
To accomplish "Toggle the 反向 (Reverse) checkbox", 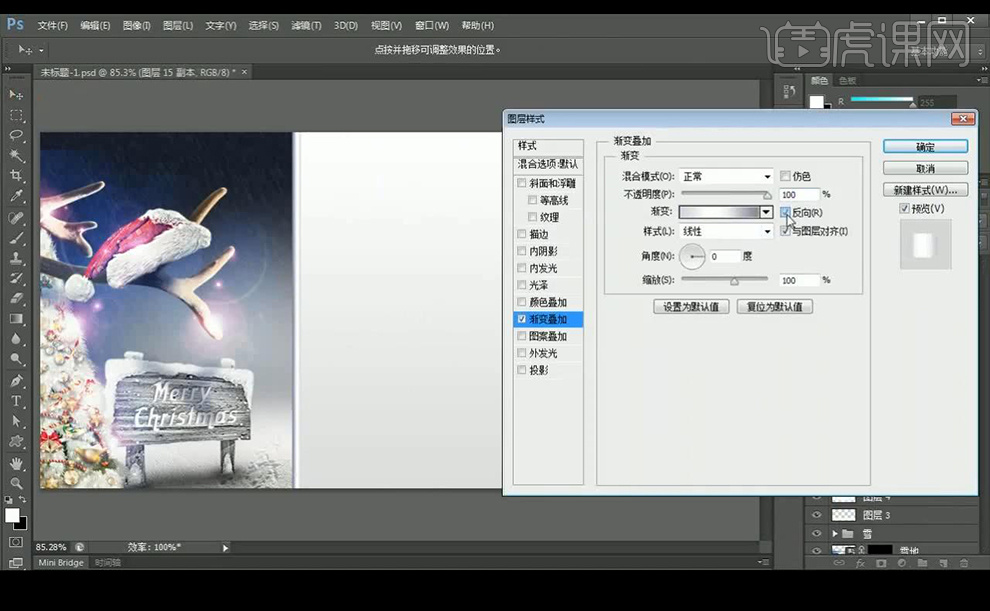I will pyautogui.click(x=785, y=213).
